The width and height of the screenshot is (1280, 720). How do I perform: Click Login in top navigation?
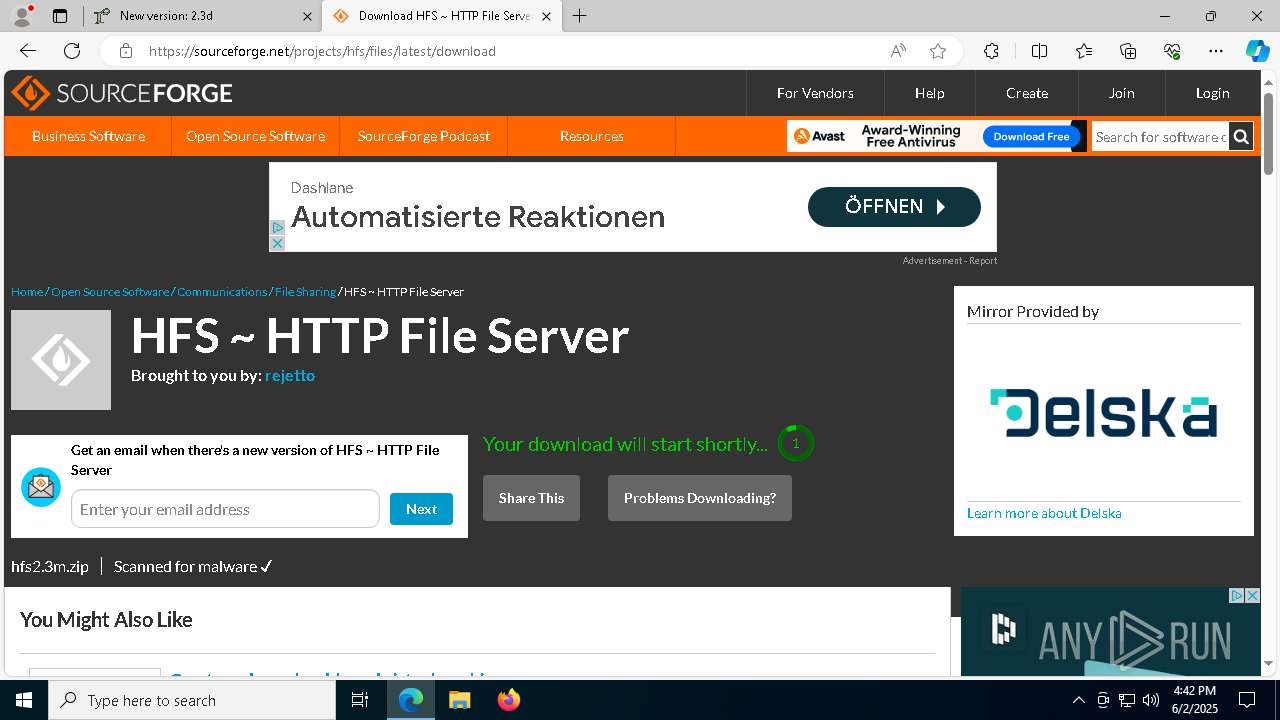pos(1212,93)
